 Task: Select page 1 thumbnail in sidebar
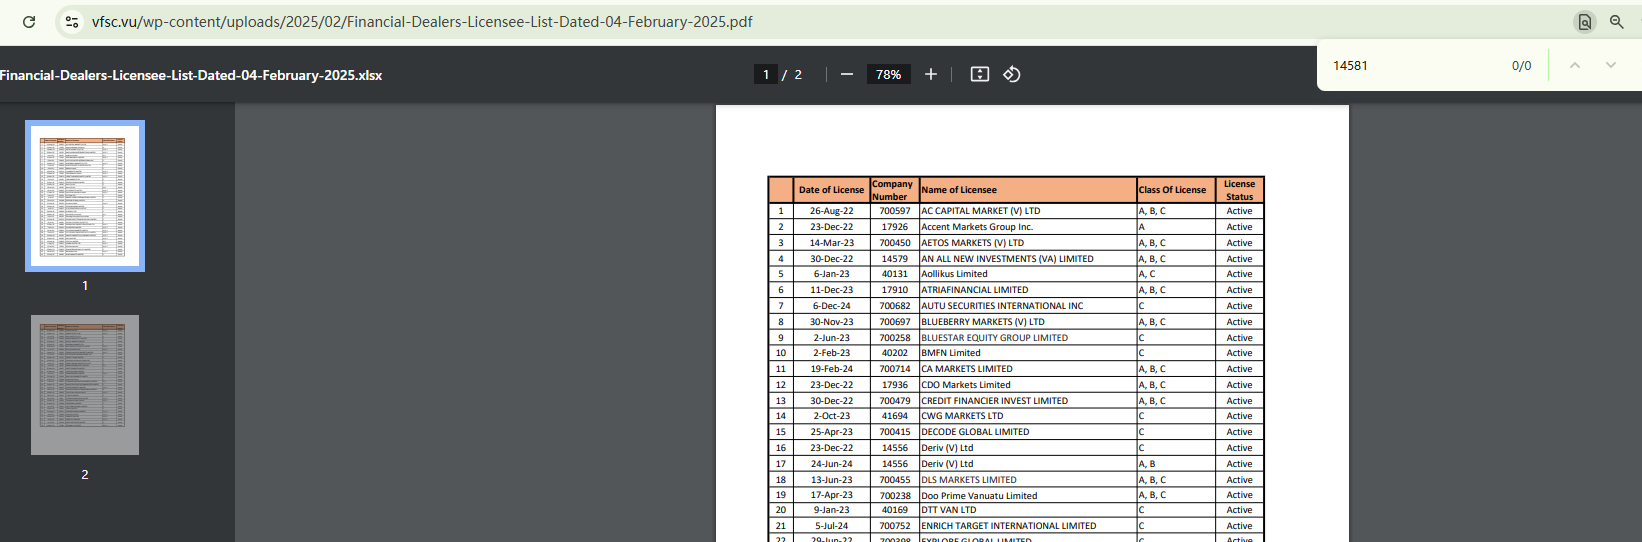point(85,196)
